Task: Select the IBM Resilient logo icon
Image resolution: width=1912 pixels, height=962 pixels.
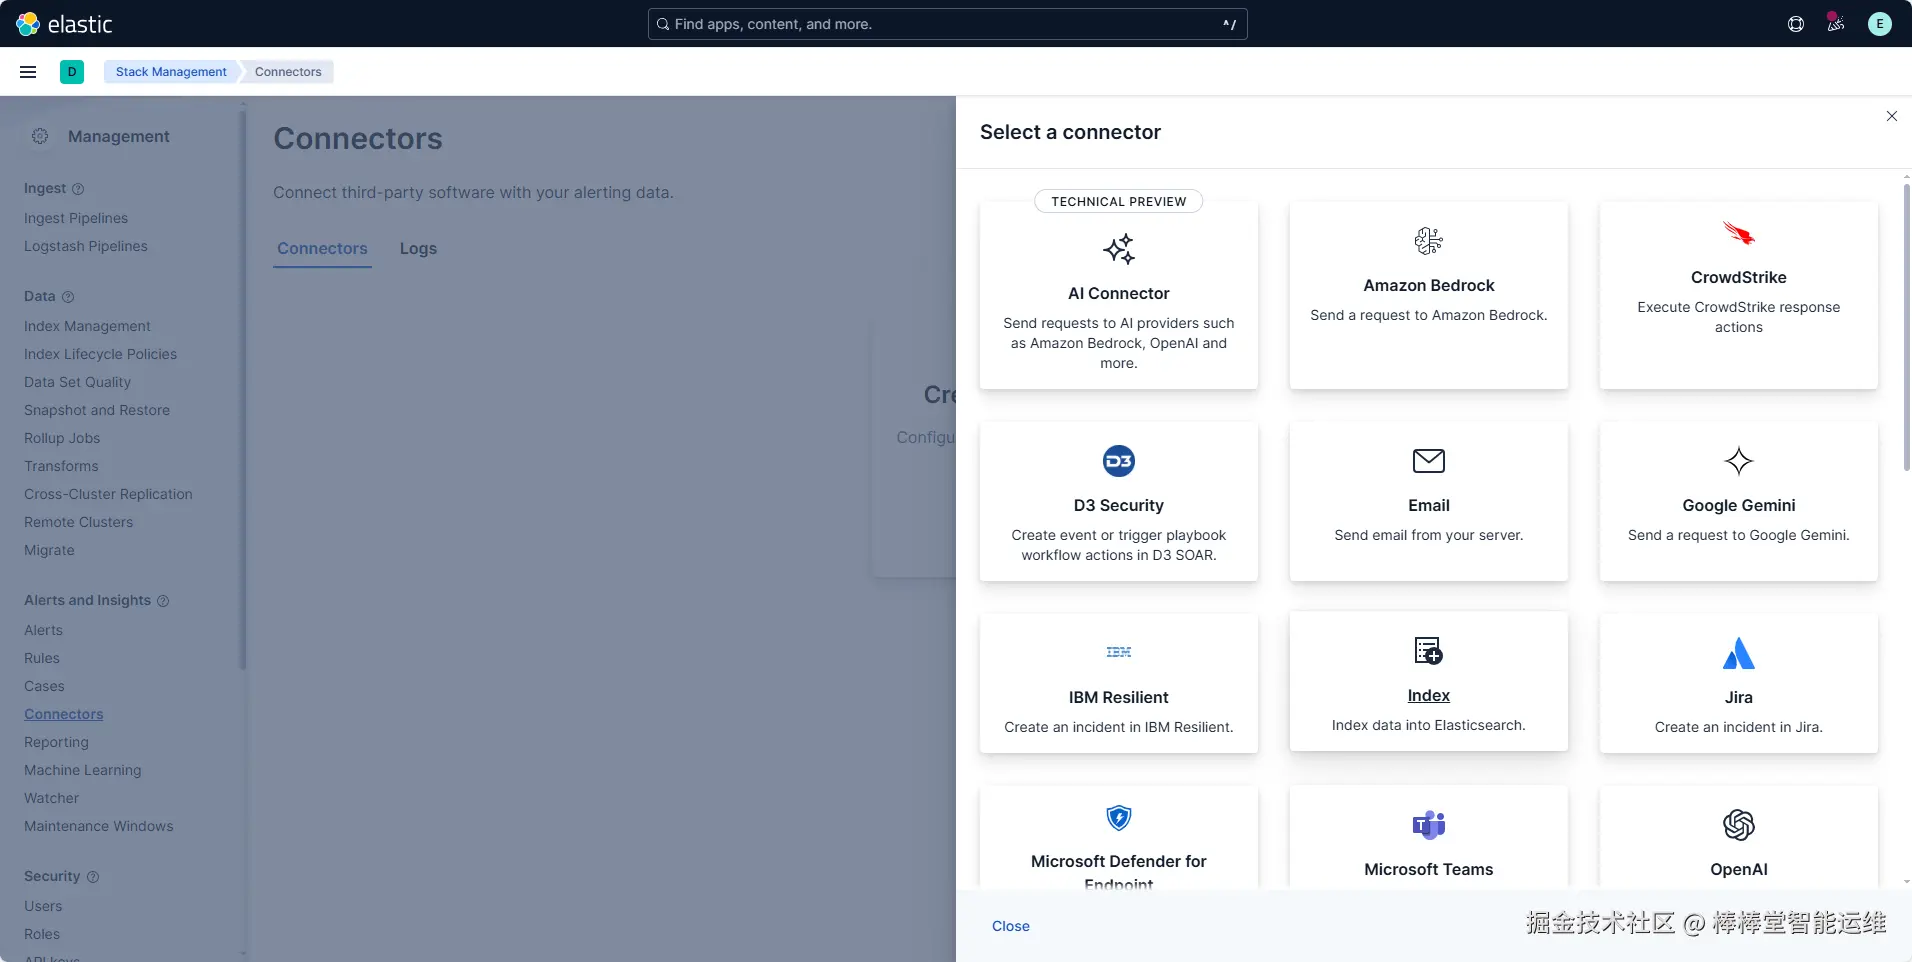Action: (1119, 652)
